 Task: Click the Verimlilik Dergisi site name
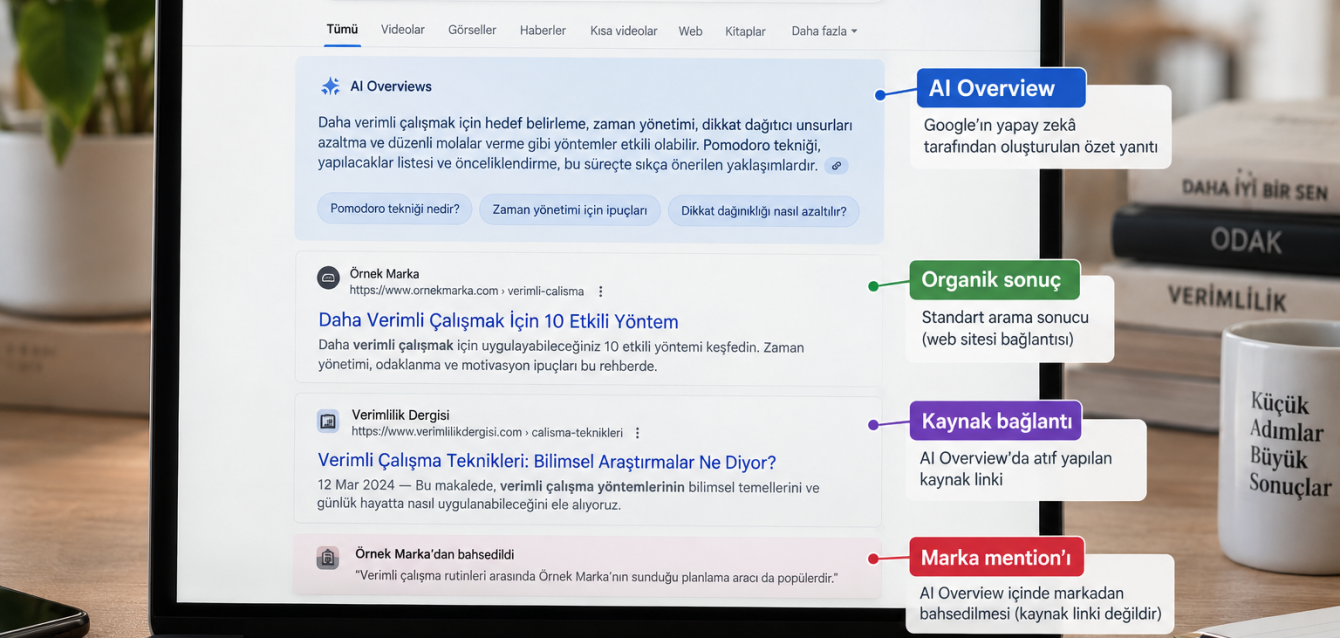tap(400, 415)
